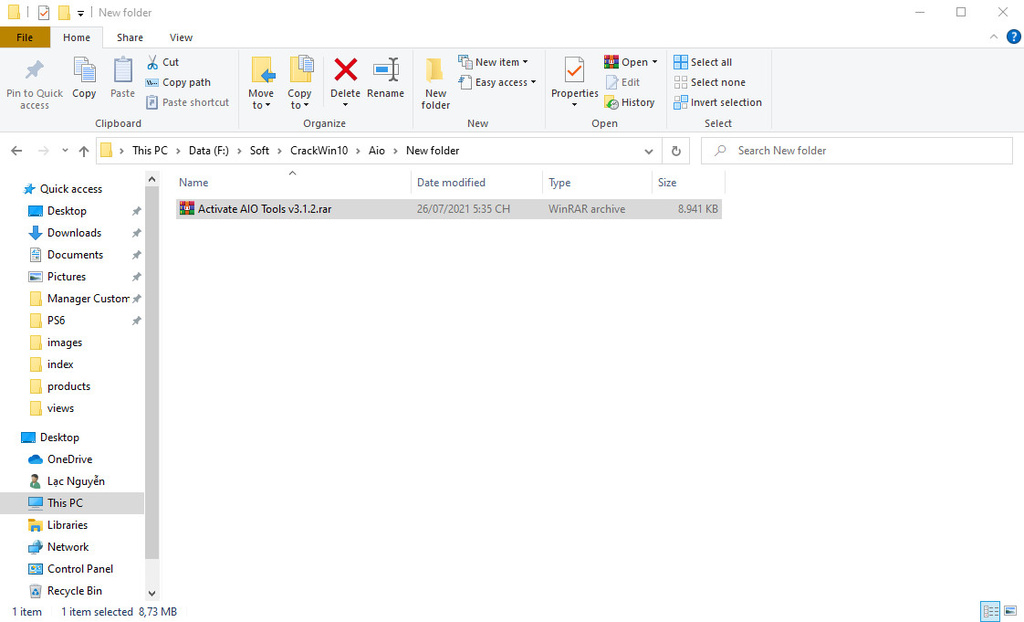The image size is (1024, 622).
Task: Open Quick access in navigation pane
Action: (71, 189)
